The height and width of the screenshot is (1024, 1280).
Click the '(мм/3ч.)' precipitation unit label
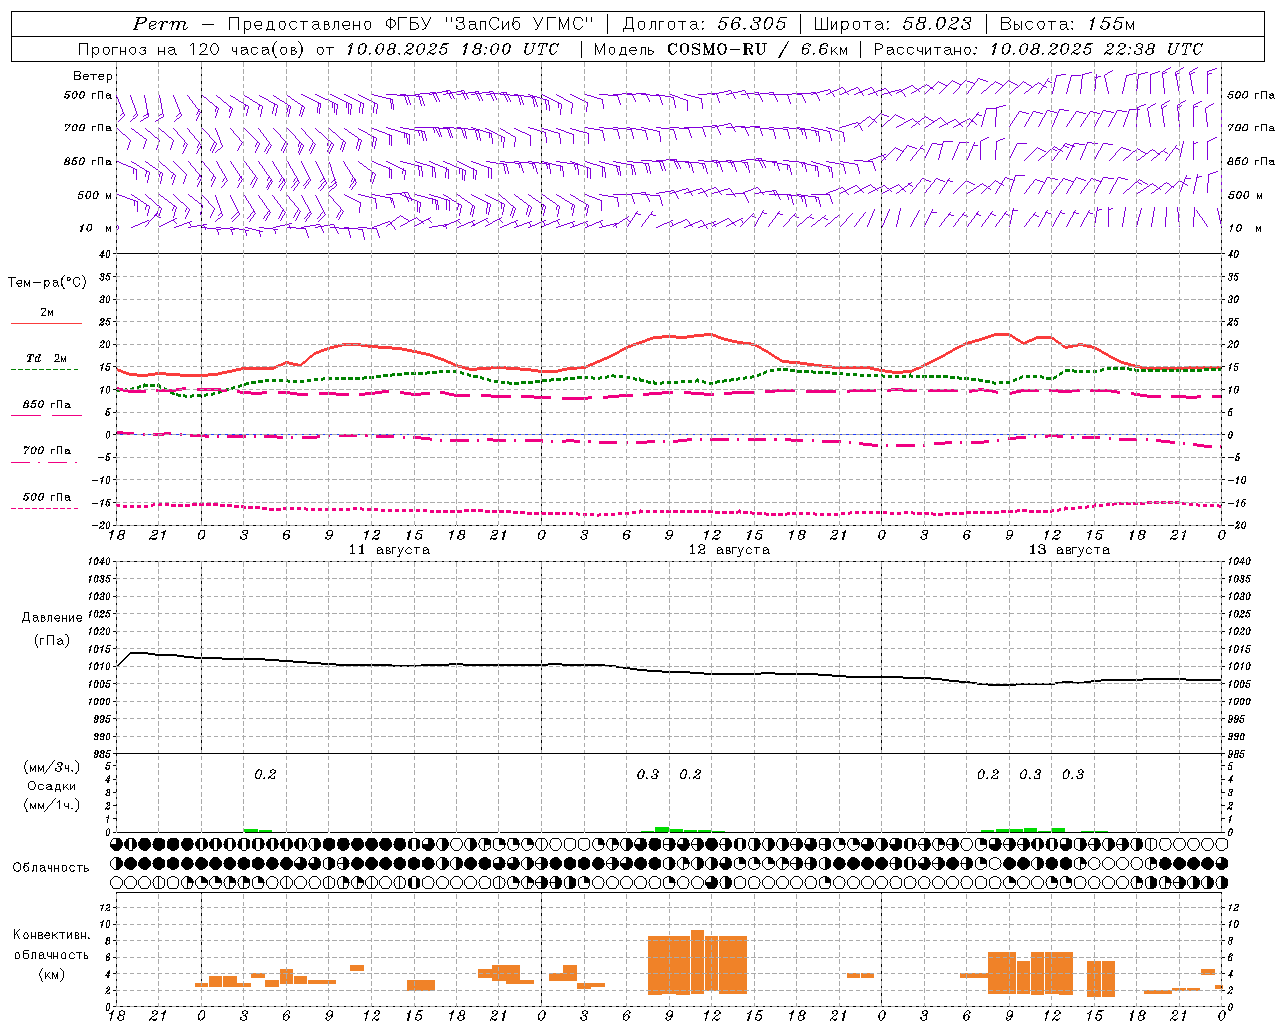(x=51, y=767)
